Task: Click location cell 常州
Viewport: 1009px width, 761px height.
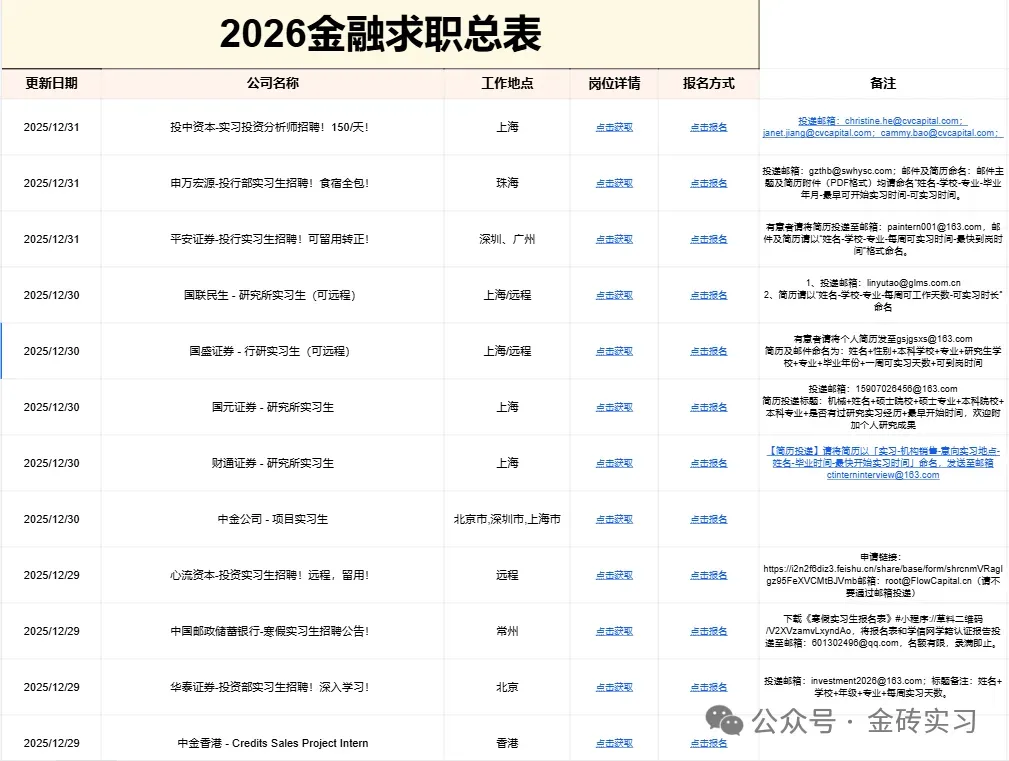Action: (x=507, y=631)
